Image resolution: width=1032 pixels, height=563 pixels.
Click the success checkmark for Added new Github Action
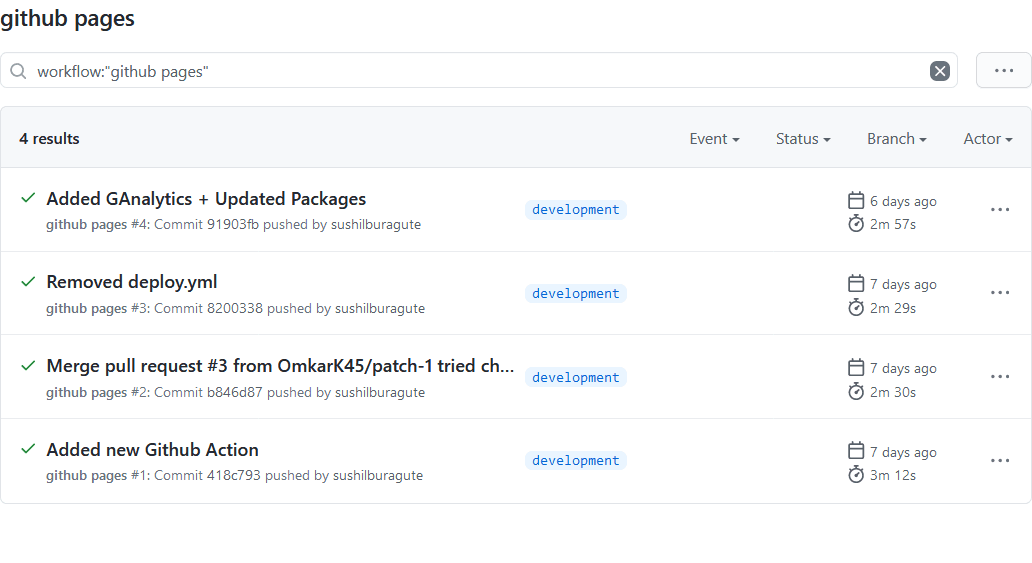[x=28, y=449]
